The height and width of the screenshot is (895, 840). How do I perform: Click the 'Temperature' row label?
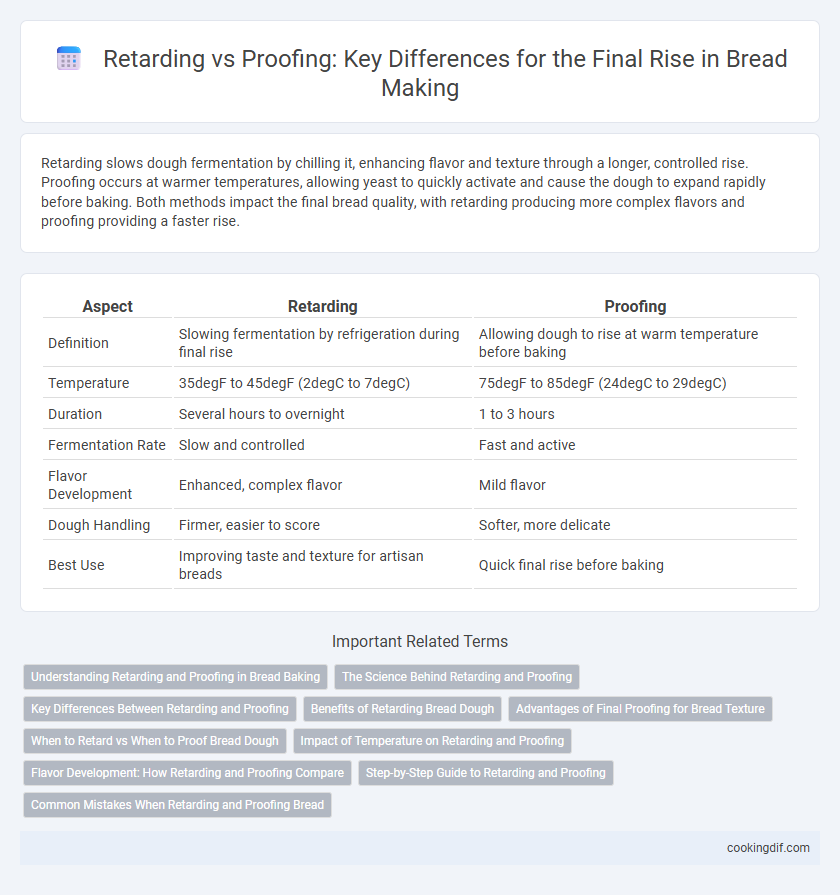[x=88, y=383]
